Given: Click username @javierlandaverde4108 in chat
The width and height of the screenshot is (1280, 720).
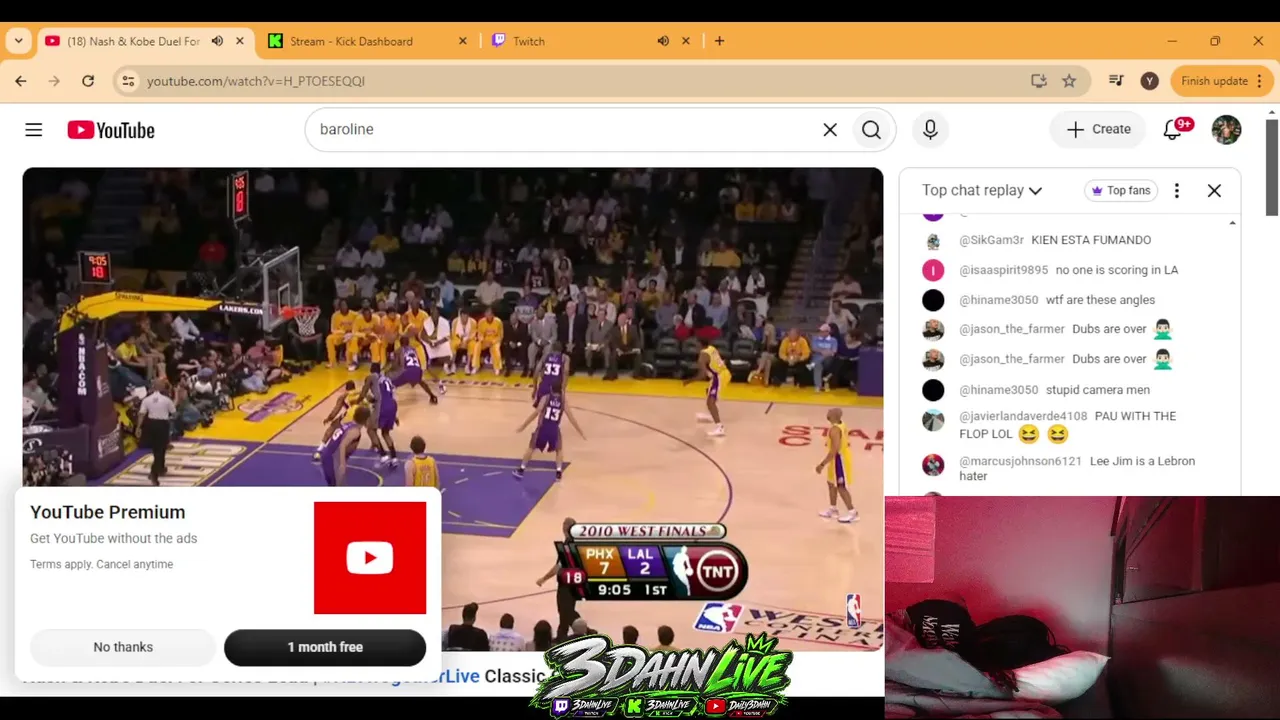Looking at the screenshot, I should tap(1023, 416).
